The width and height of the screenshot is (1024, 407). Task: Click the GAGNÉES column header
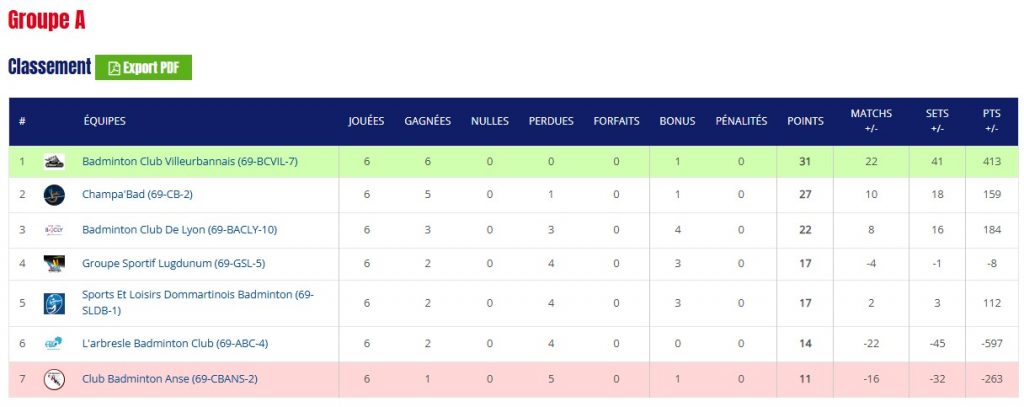point(427,121)
